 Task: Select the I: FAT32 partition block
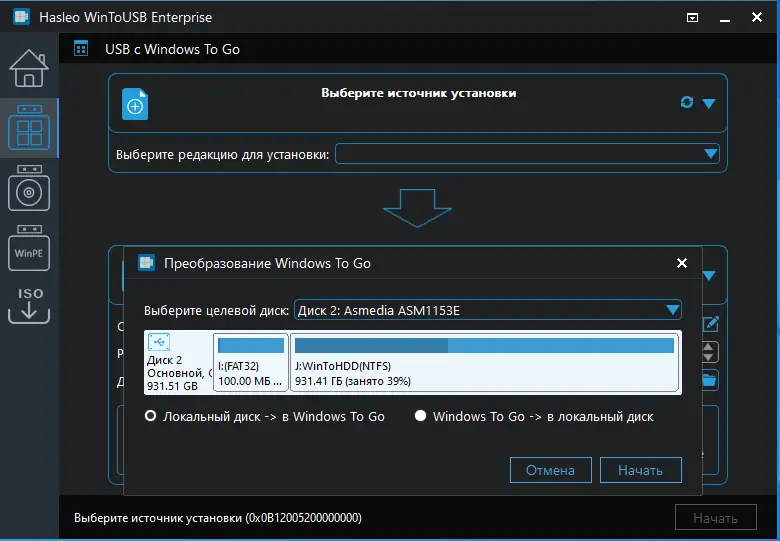[251, 362]
